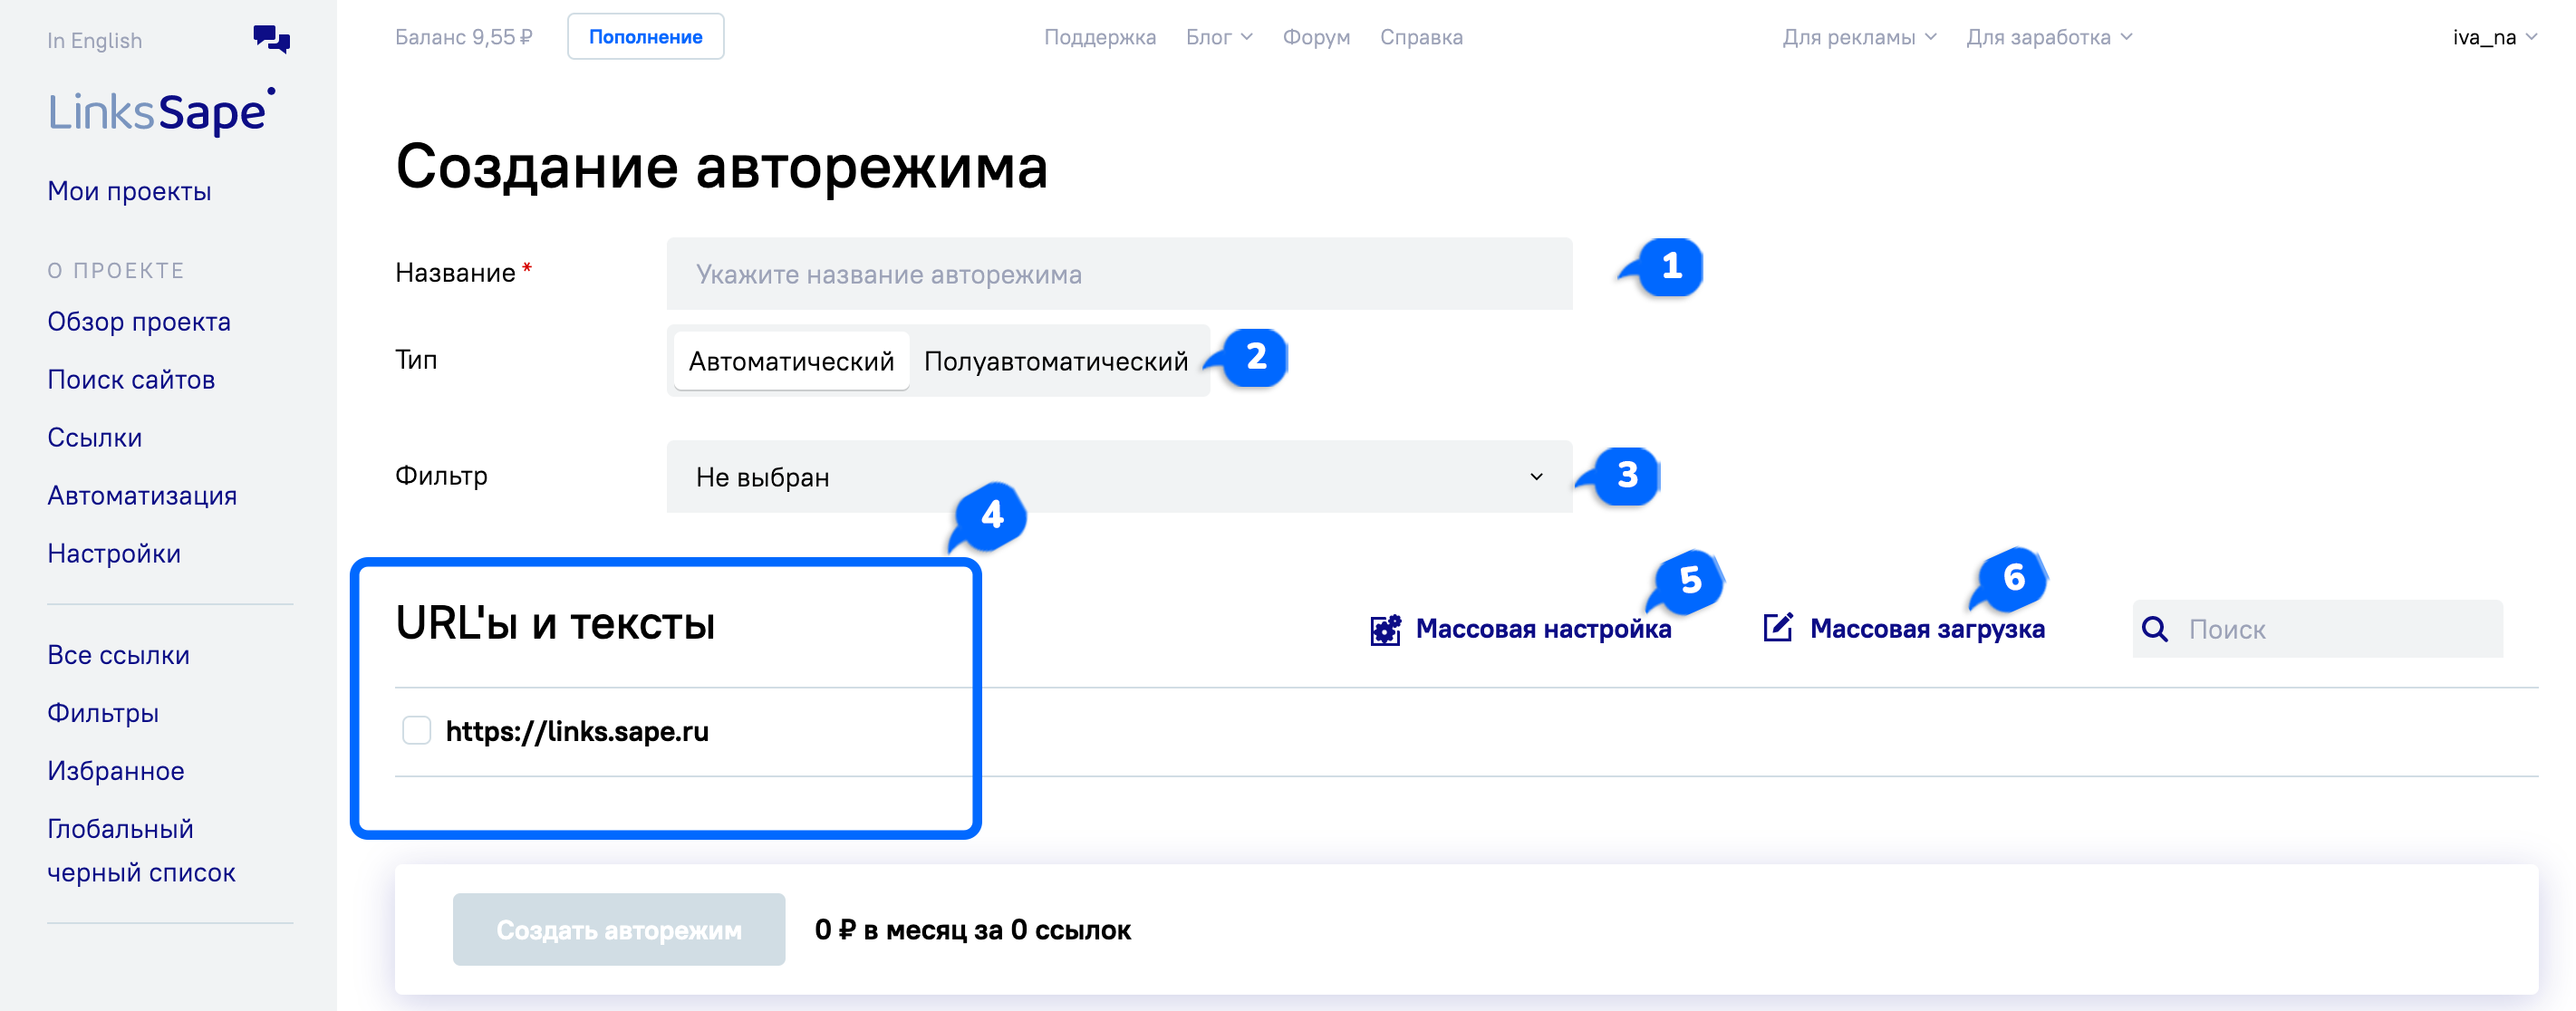
Task: Tick the https://links.sape.ru checkbox
Action: pos(416,731)
